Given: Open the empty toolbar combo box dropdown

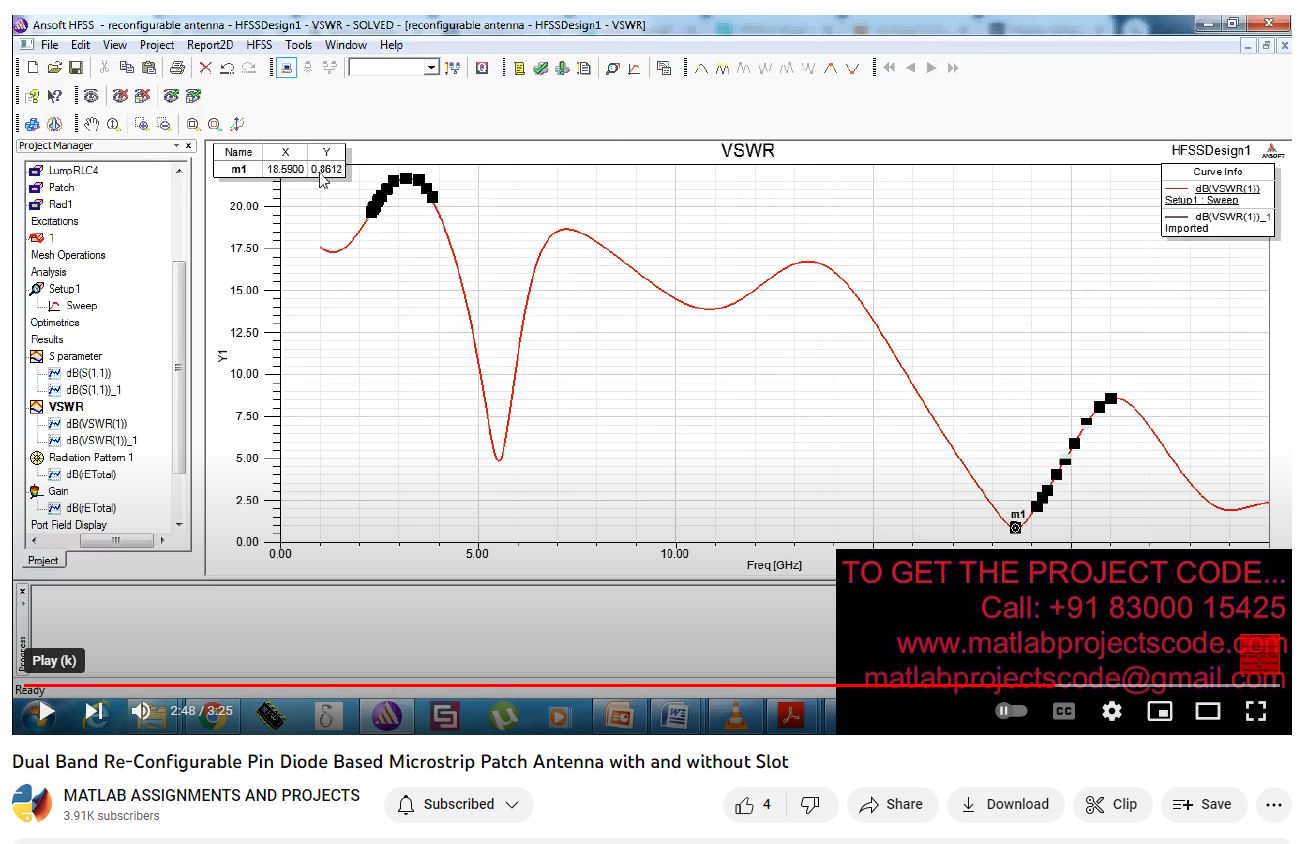Looking at the screenshot, I should click(x=431, y=68).
